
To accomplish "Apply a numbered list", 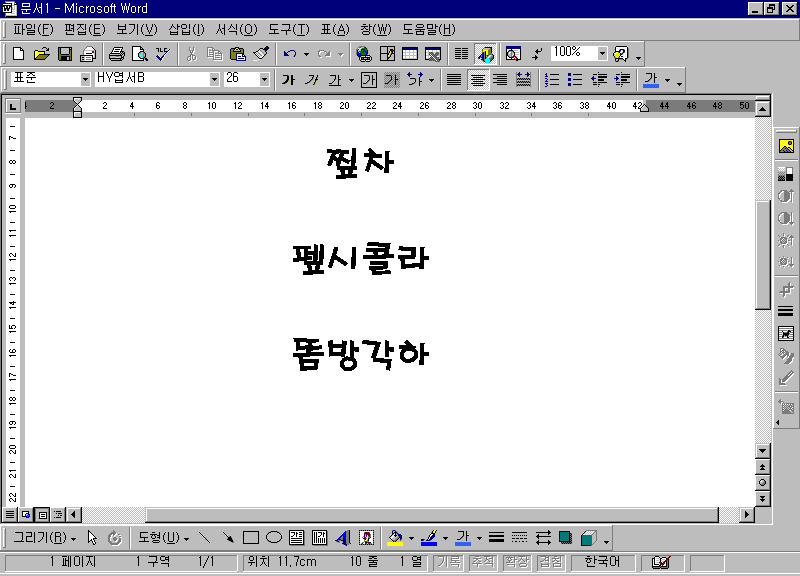I will click(x=552, y=80).
